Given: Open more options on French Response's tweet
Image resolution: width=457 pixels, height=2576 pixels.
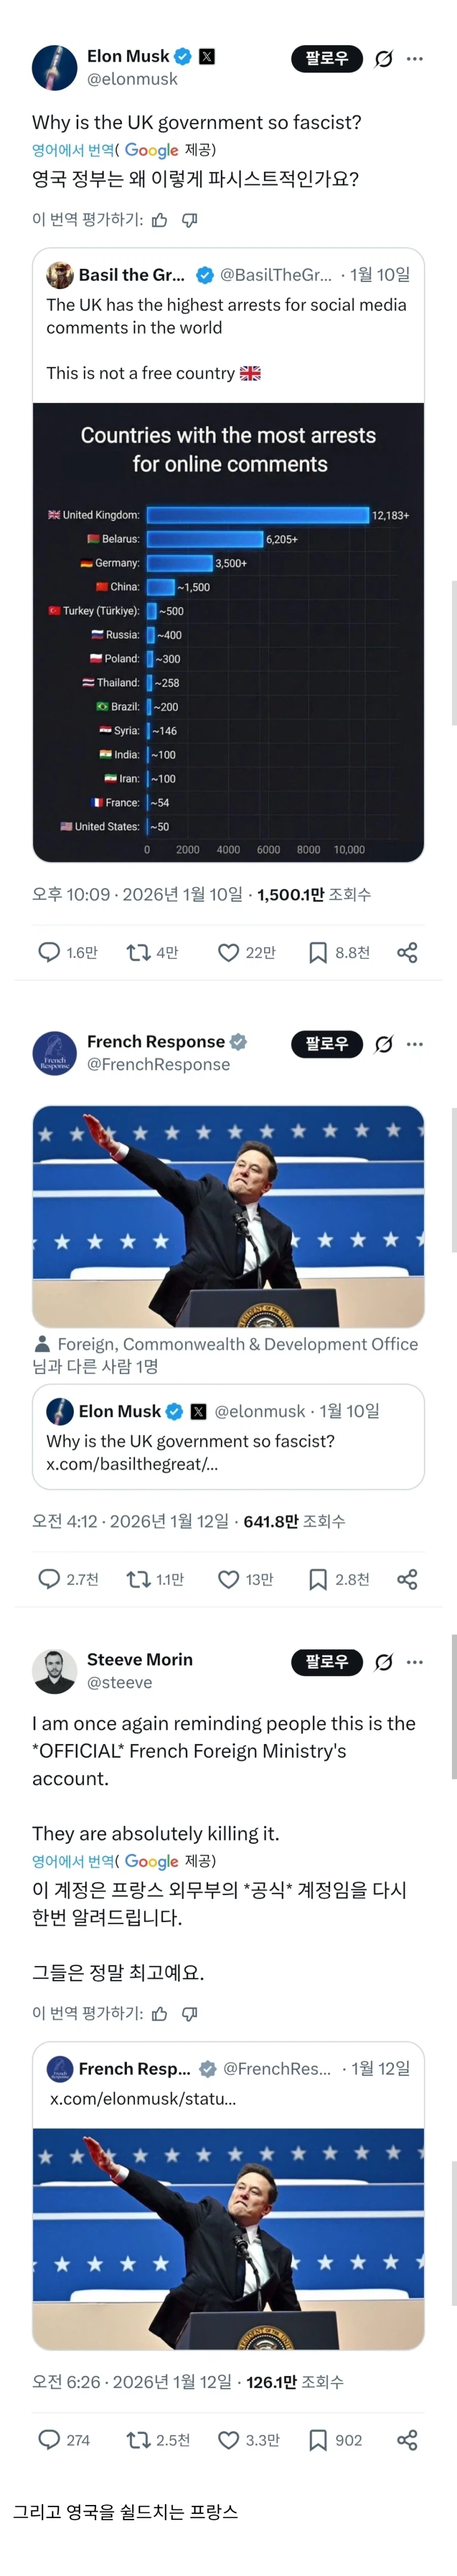Looking at the screenshot, I should (x=415, y=1044).
